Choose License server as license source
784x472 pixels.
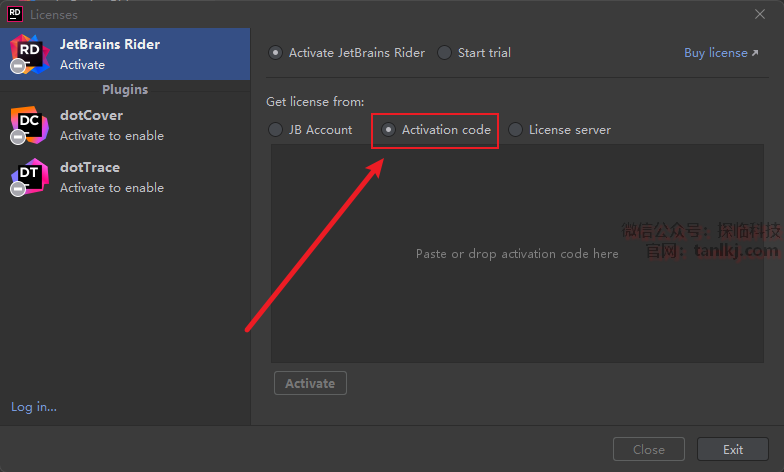click(x=516, y=130)
